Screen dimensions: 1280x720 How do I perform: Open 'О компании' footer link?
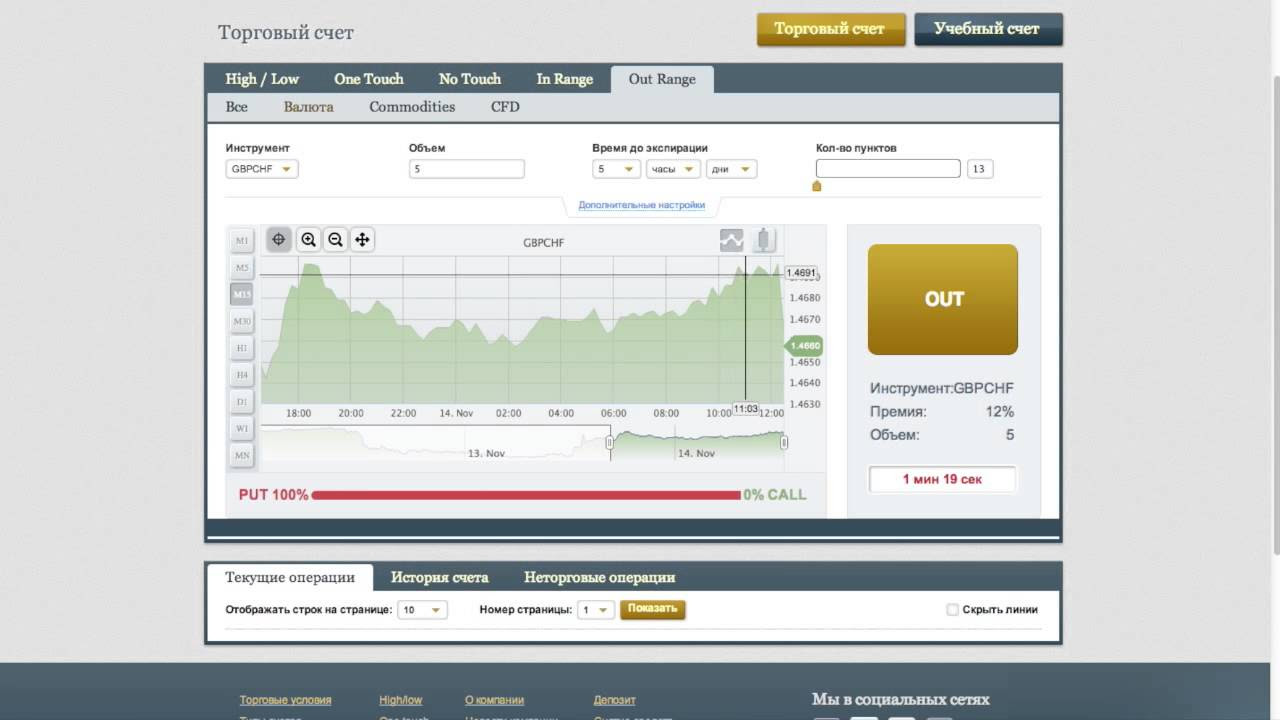pyautogui.click(x=494, y=700)
